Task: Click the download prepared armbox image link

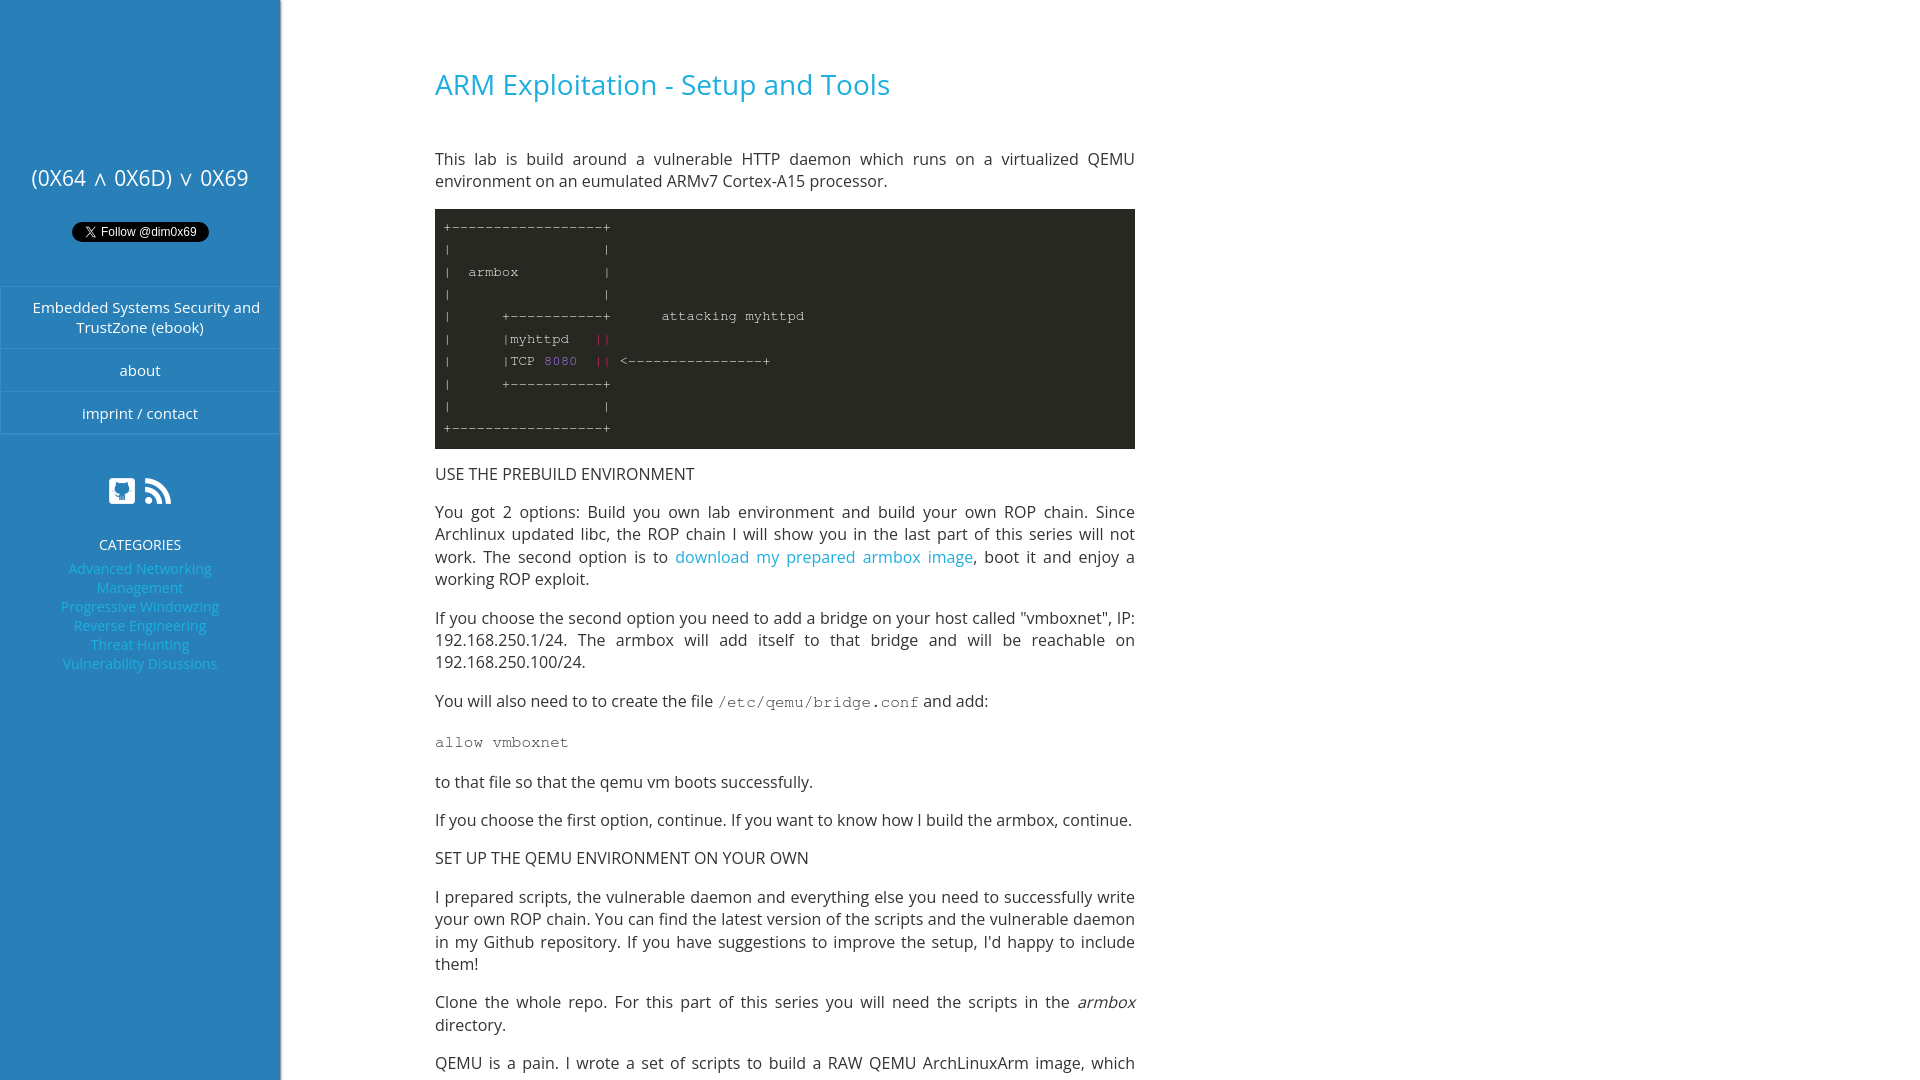Action: coord(823,556)
